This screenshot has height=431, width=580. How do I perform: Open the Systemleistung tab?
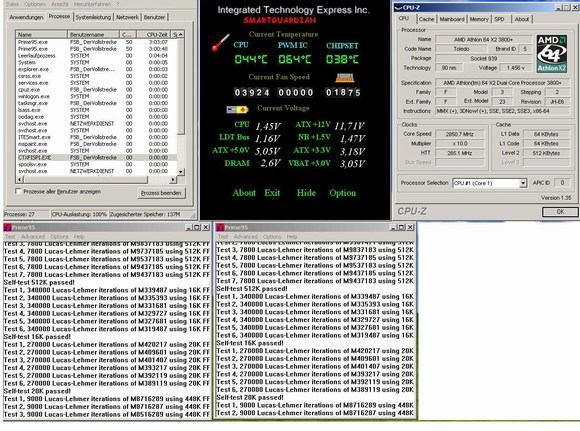93,17
